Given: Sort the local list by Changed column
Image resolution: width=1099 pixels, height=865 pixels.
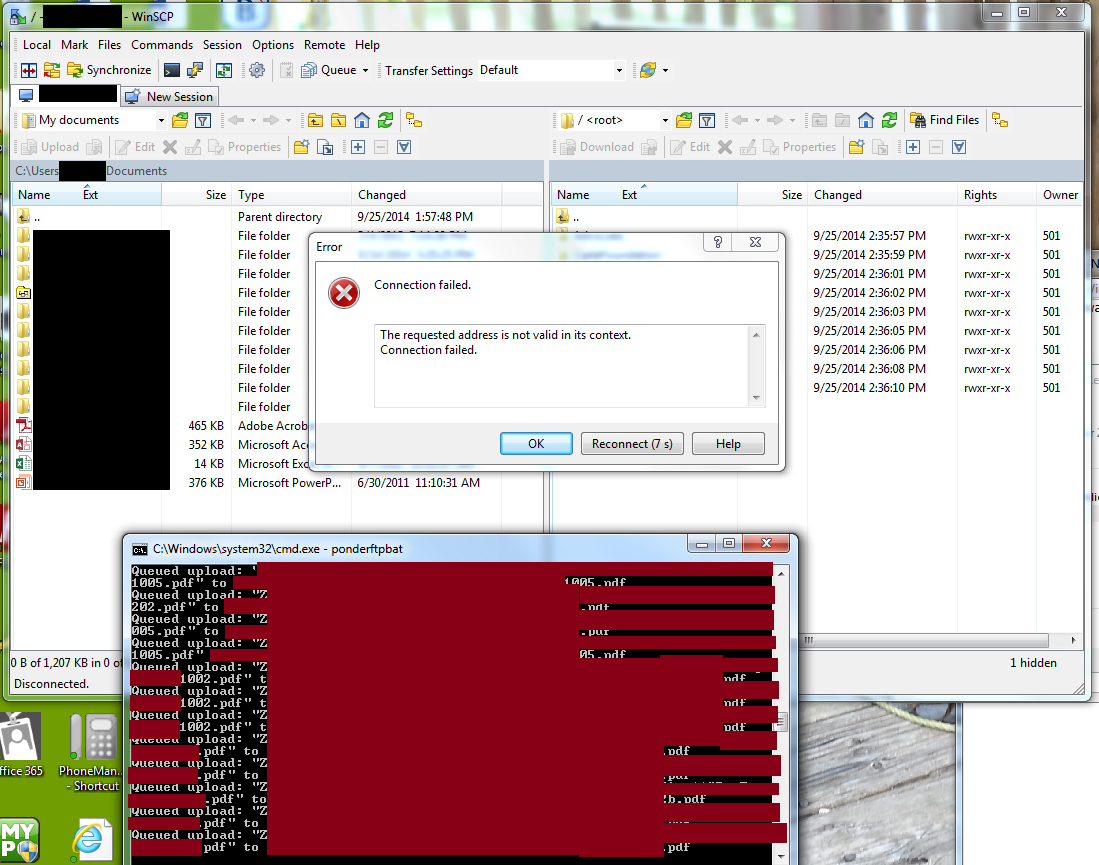Looking at the screenshot, I should click(382, 195).
